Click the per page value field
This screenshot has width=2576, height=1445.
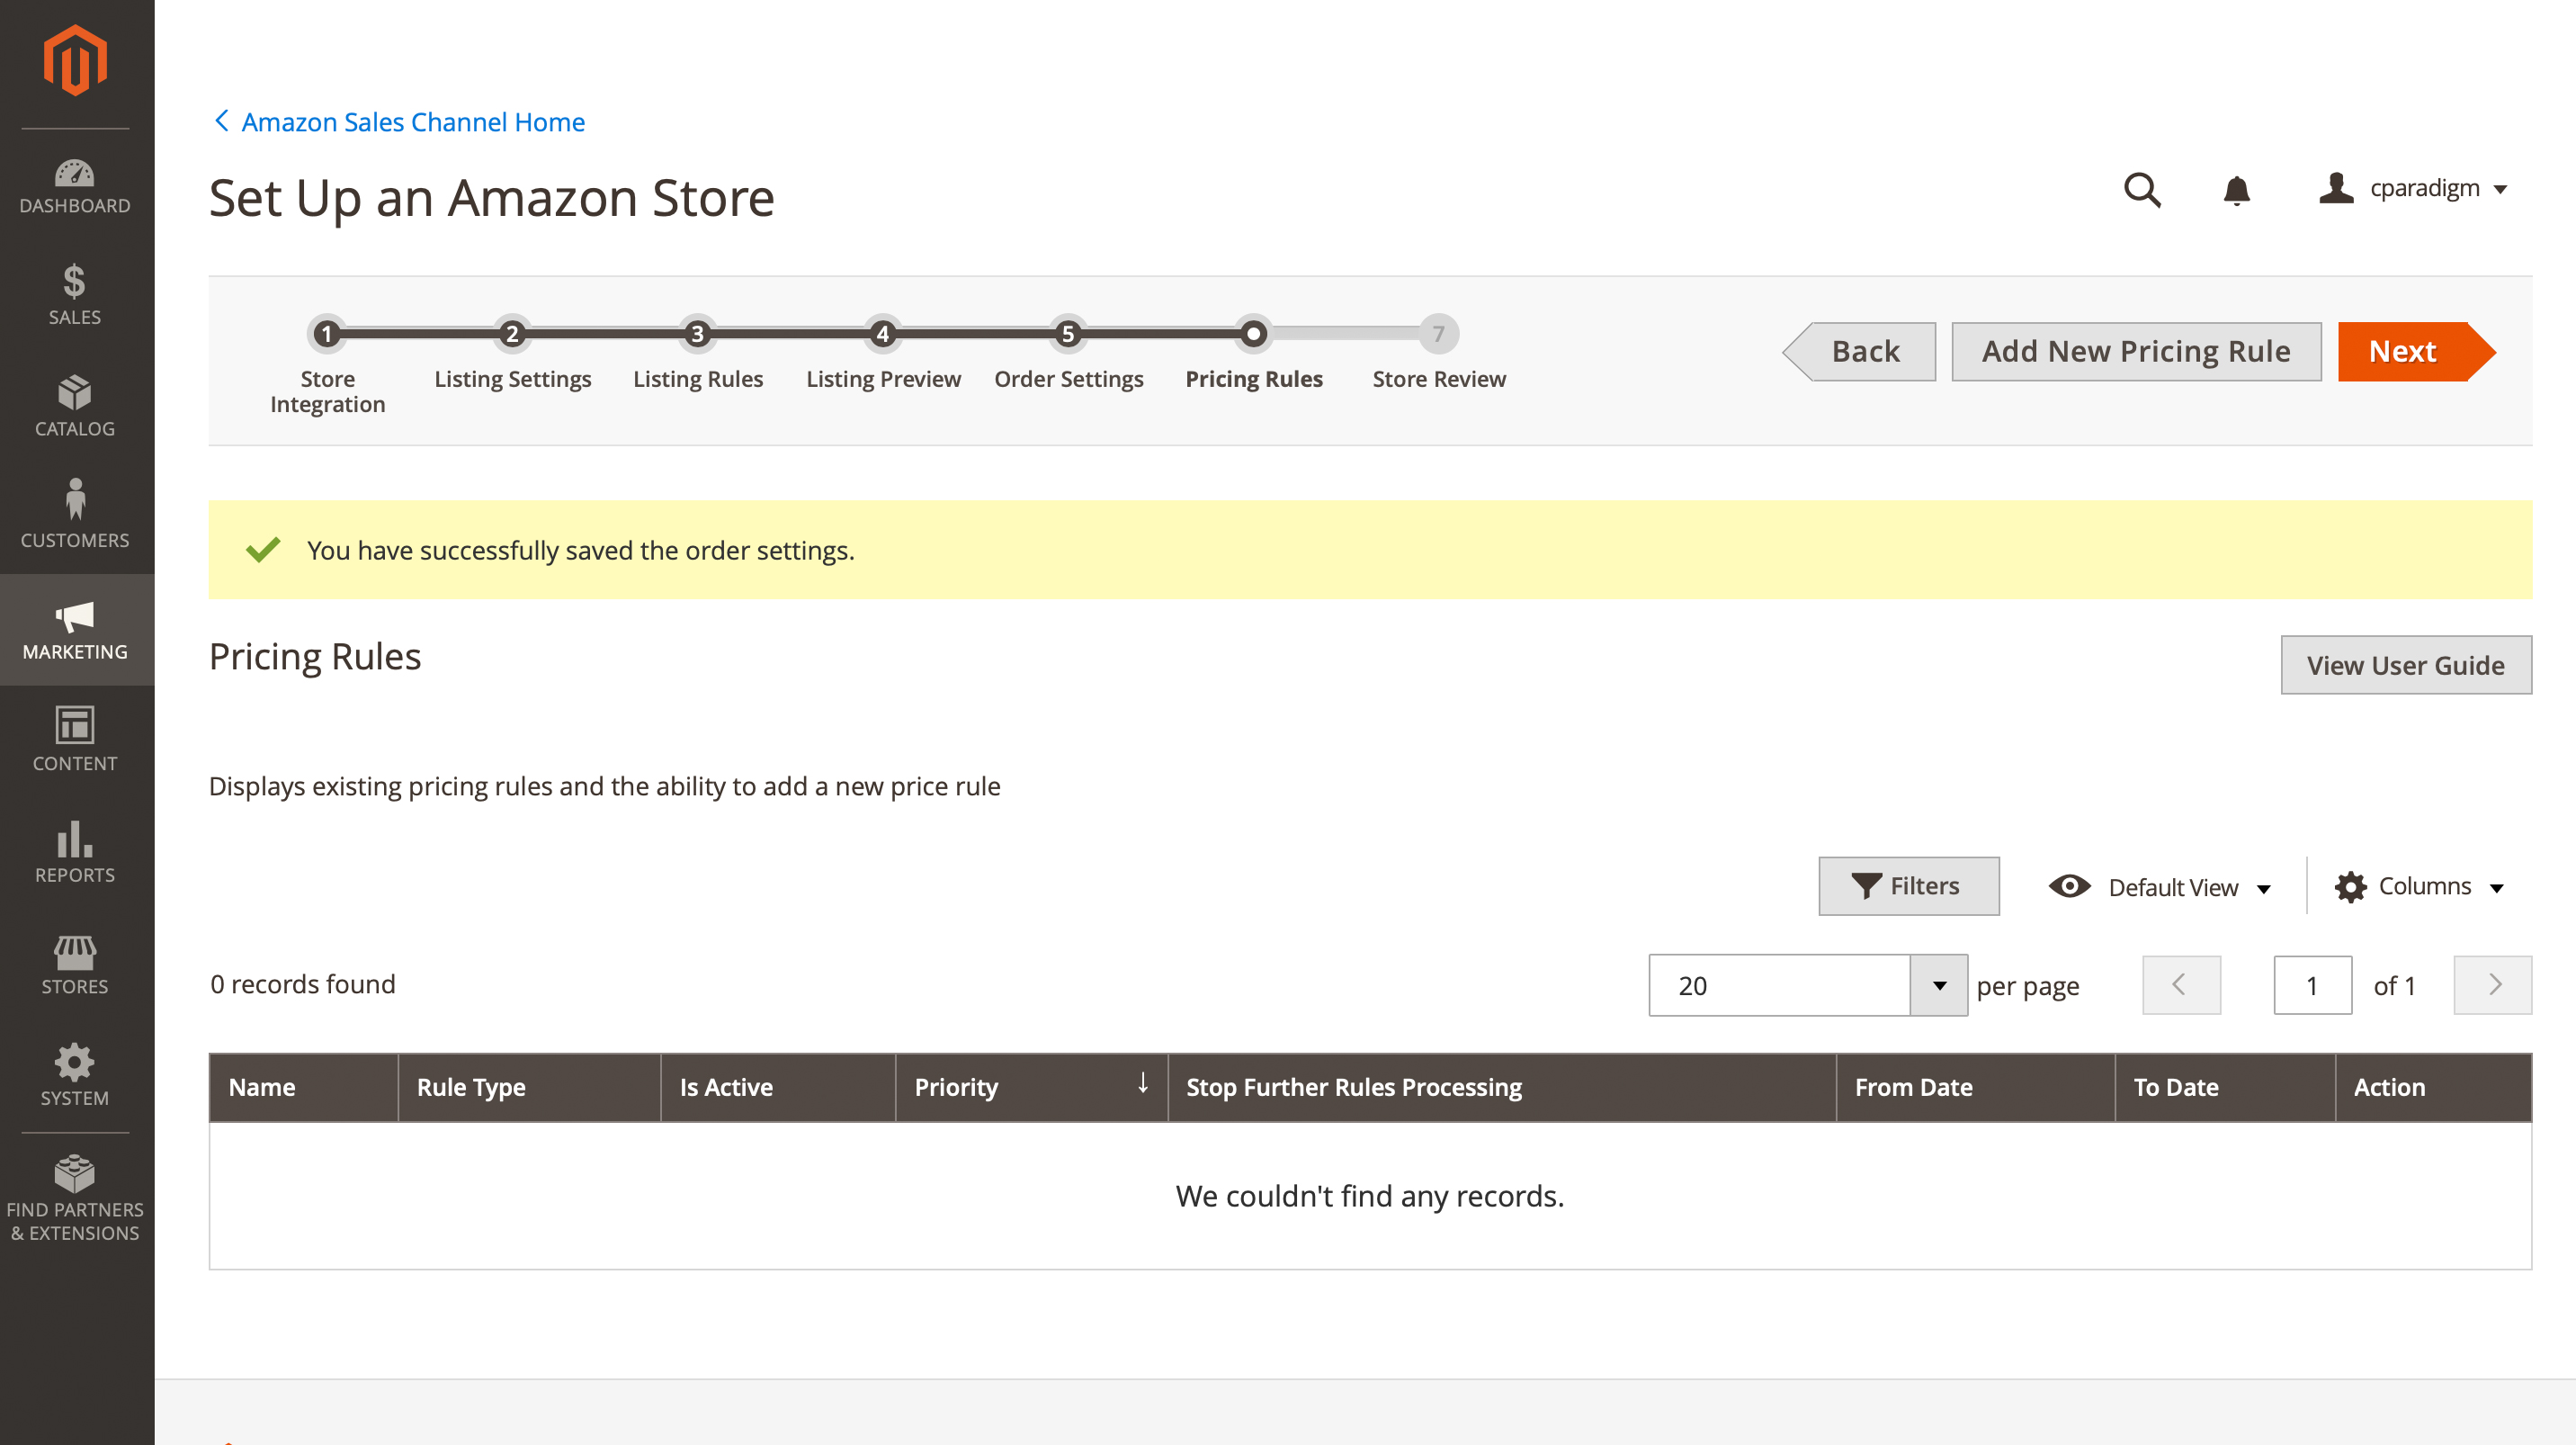coord(1780,985)
